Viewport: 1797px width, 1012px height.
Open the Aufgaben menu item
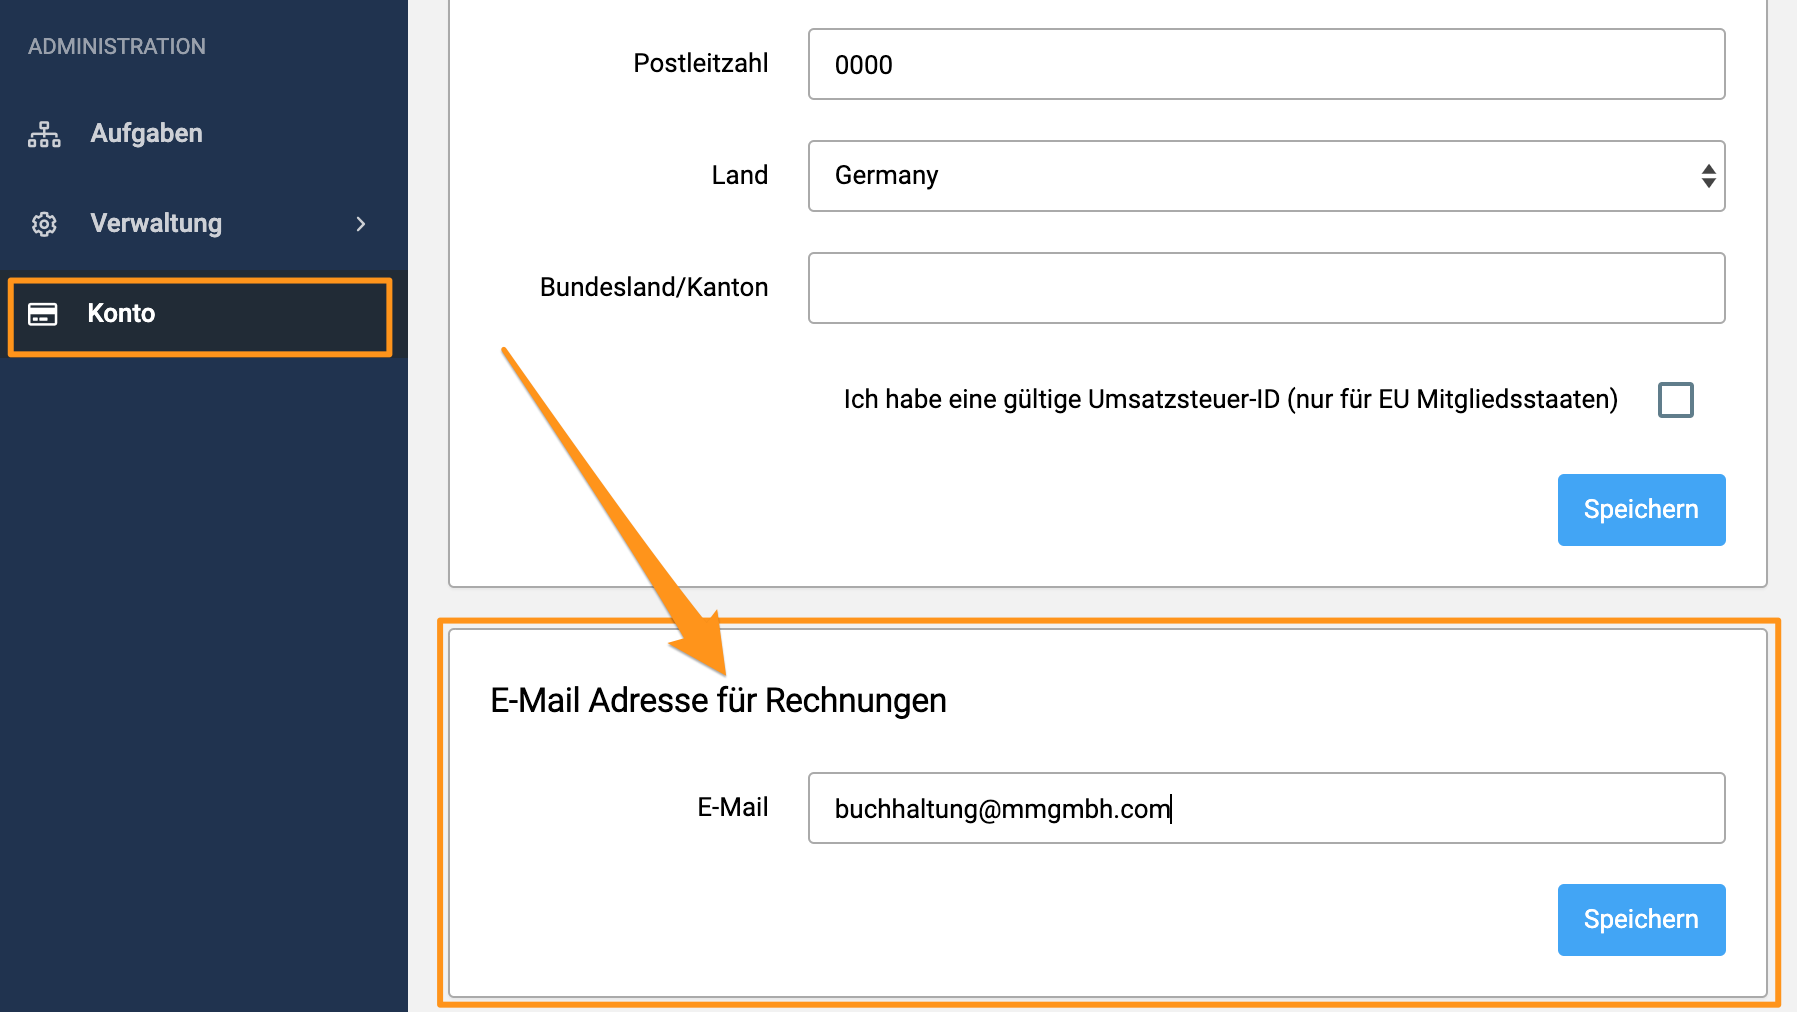point(204,134)
